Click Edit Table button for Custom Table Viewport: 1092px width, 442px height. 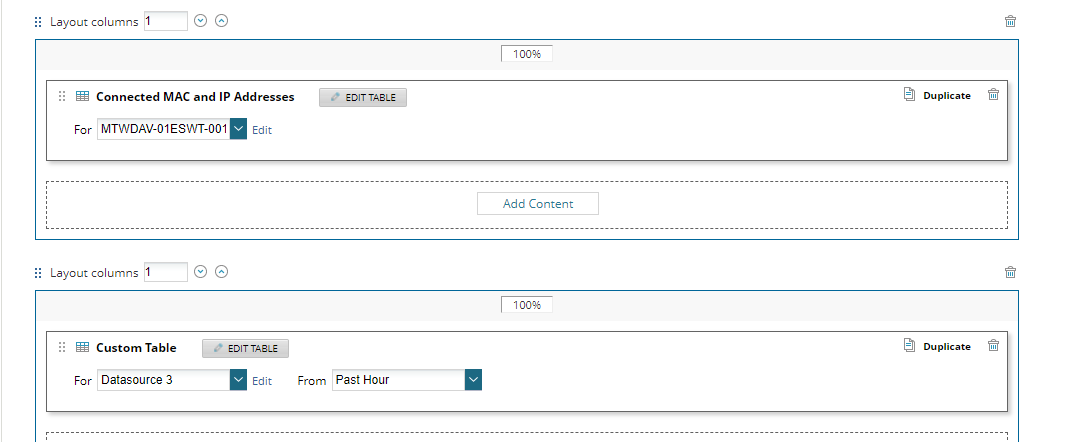click(x=246, y=348)
